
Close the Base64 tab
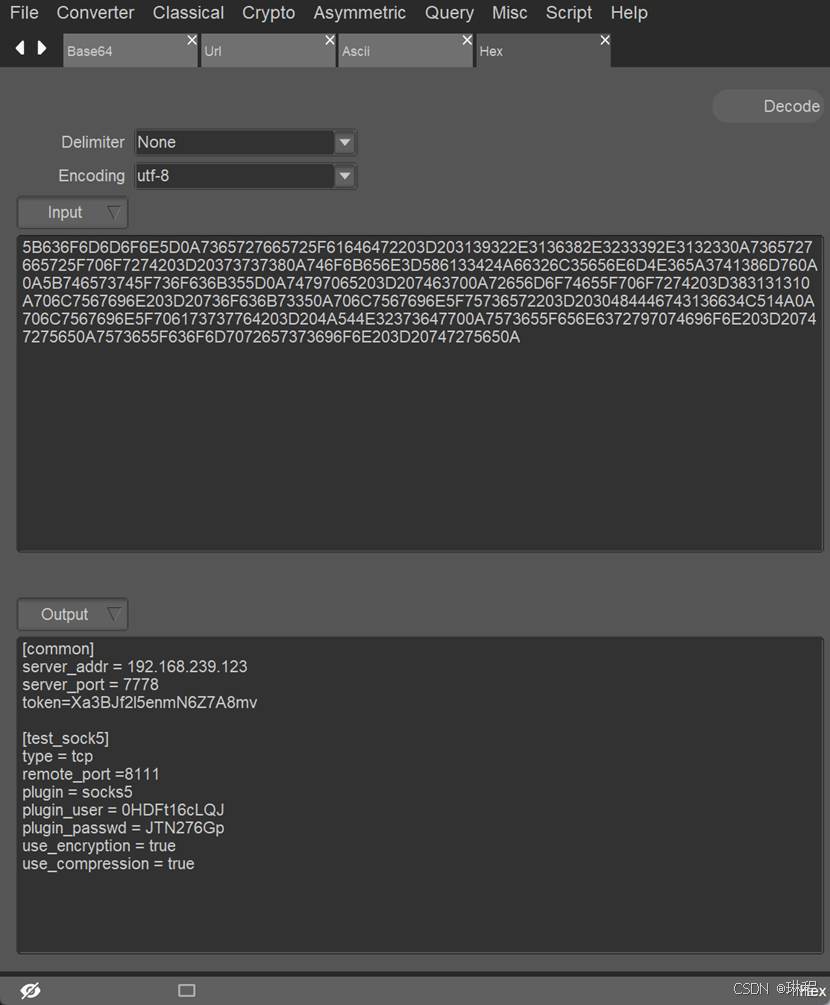point(191,40)
